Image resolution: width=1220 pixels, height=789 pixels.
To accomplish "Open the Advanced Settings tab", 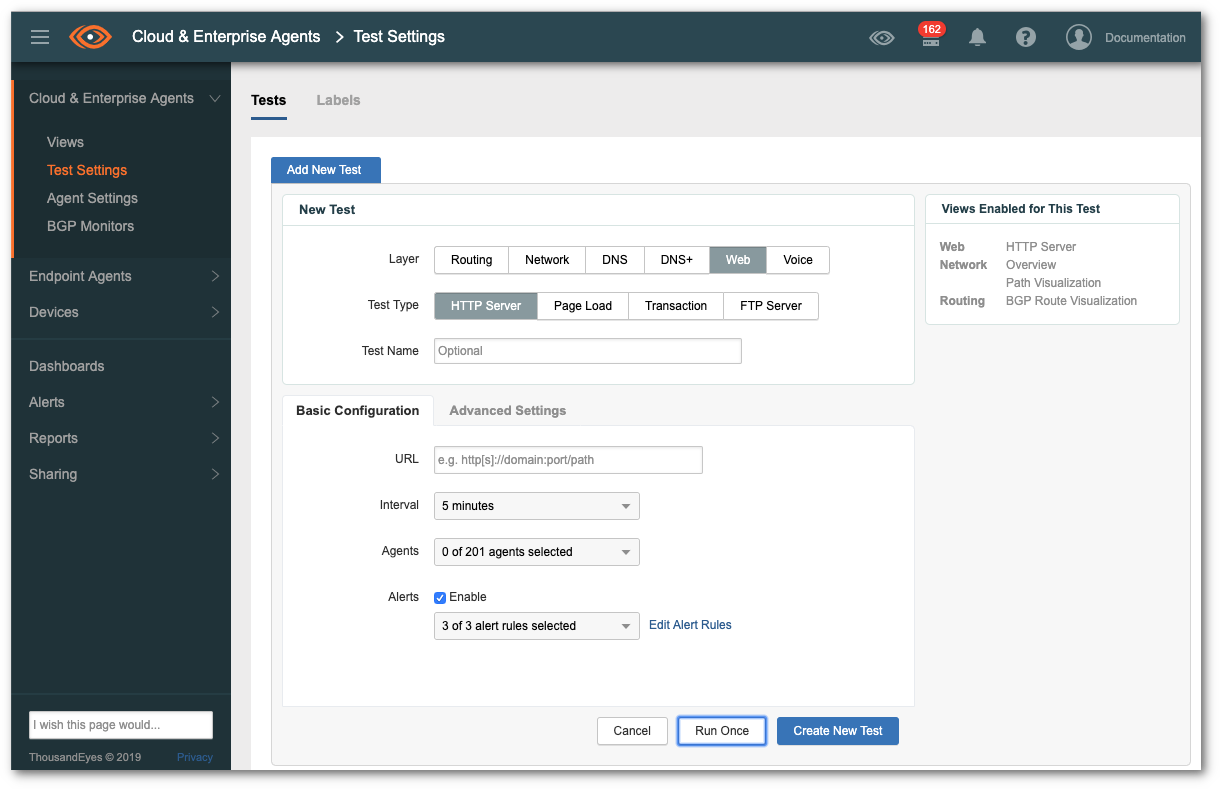I will 507,410.
